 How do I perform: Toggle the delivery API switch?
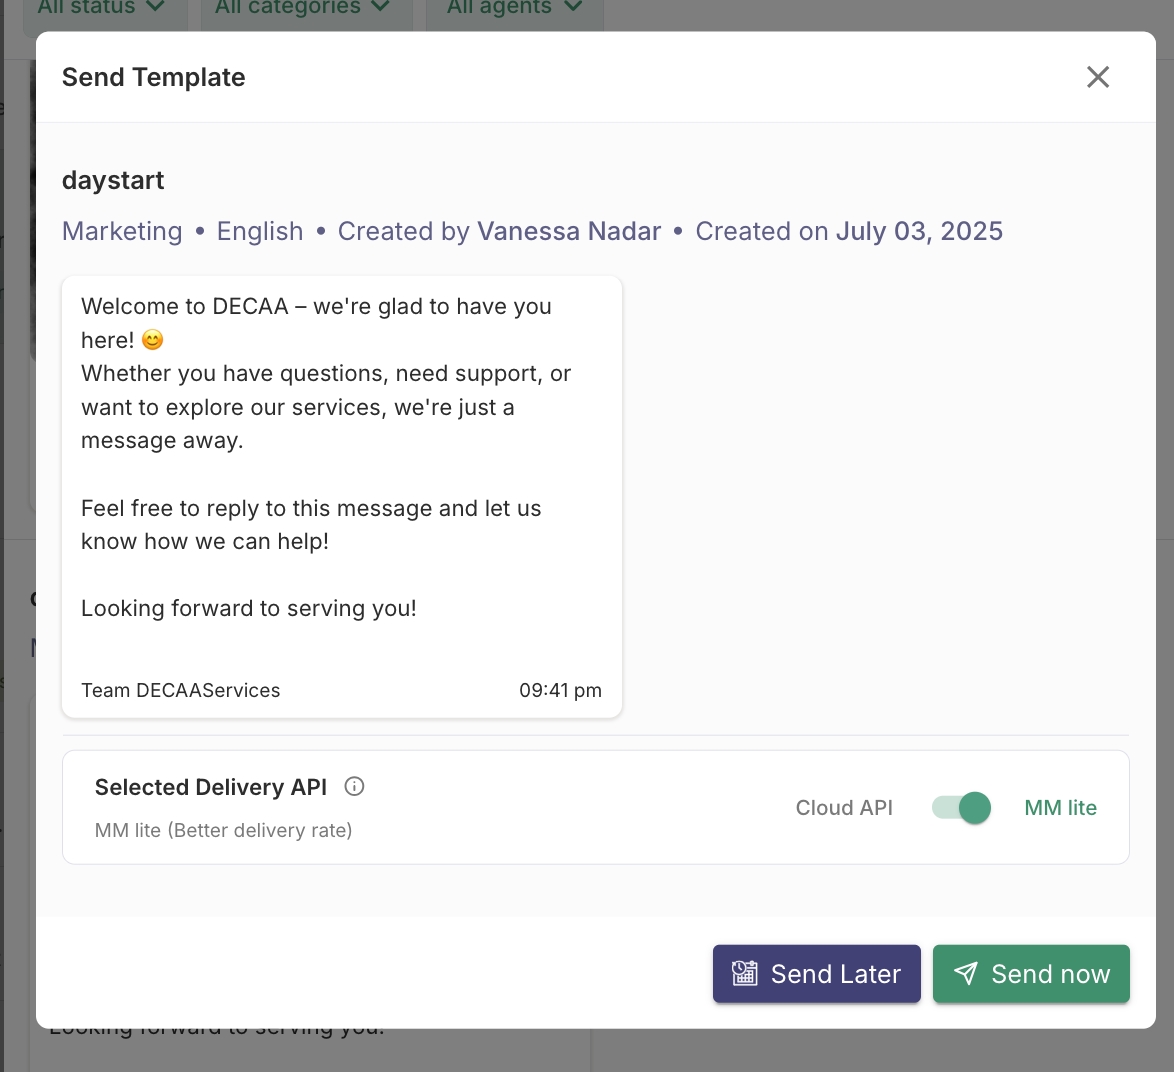961,807
